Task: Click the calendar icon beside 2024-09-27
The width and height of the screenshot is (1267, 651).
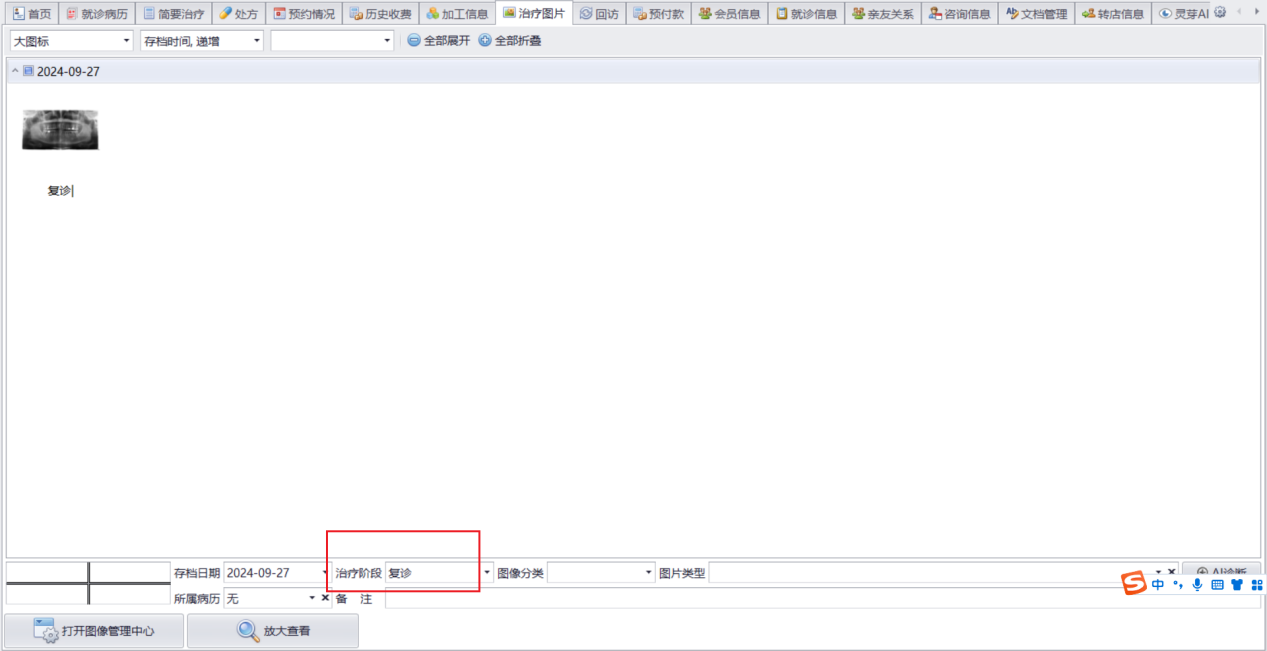Action: click(x=28, y=71)
